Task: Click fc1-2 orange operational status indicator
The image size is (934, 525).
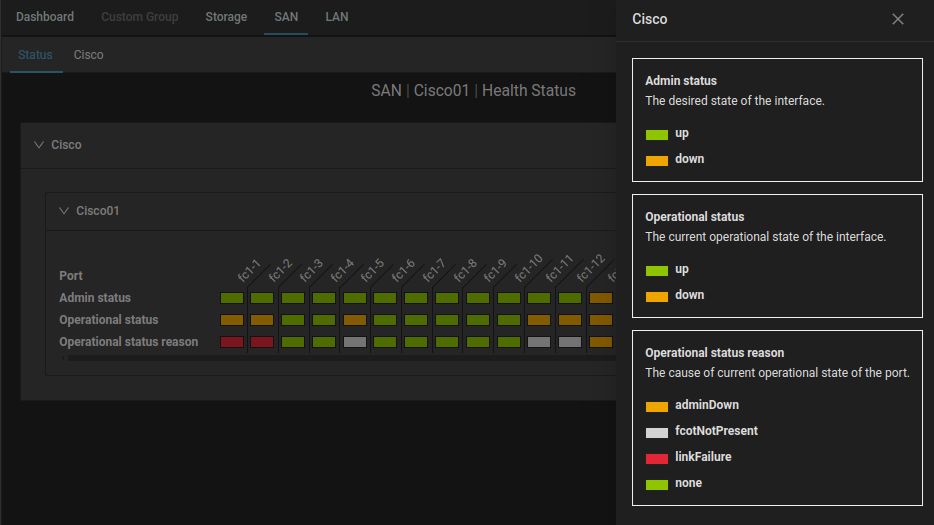Action: pos(262,320)
